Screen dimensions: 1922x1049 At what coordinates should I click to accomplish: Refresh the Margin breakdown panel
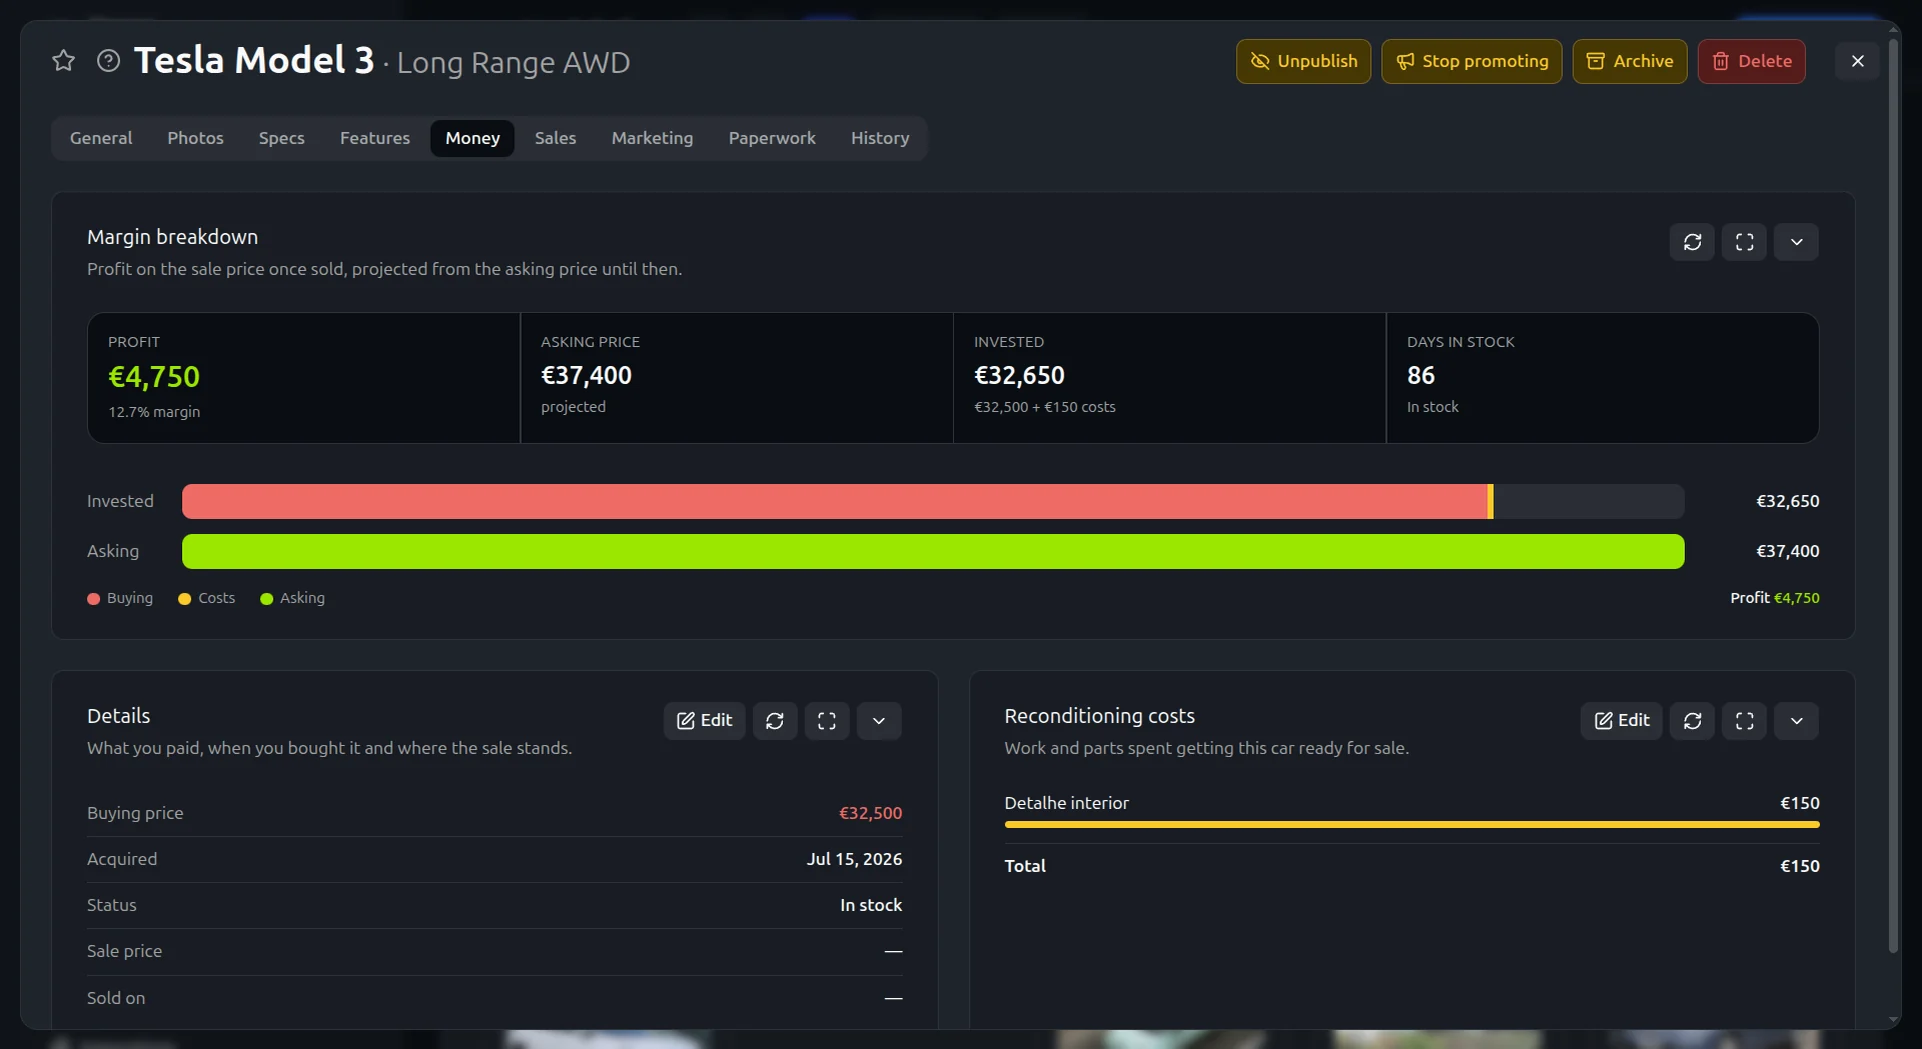(1692, 242)
